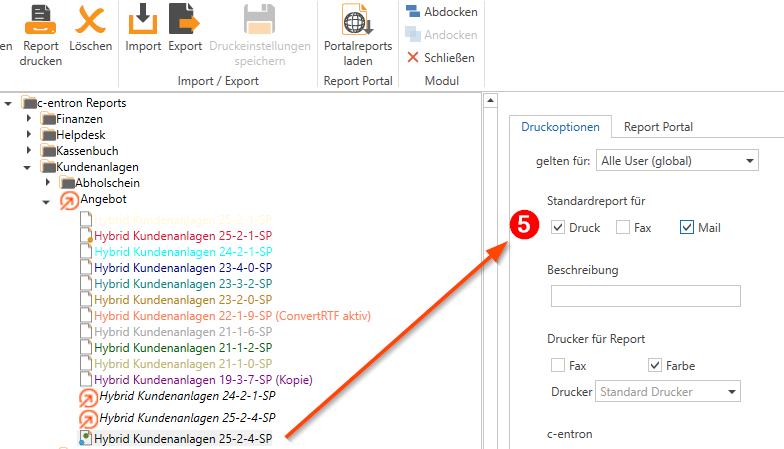Expand the Finanzen tree node

coord(28,118)
